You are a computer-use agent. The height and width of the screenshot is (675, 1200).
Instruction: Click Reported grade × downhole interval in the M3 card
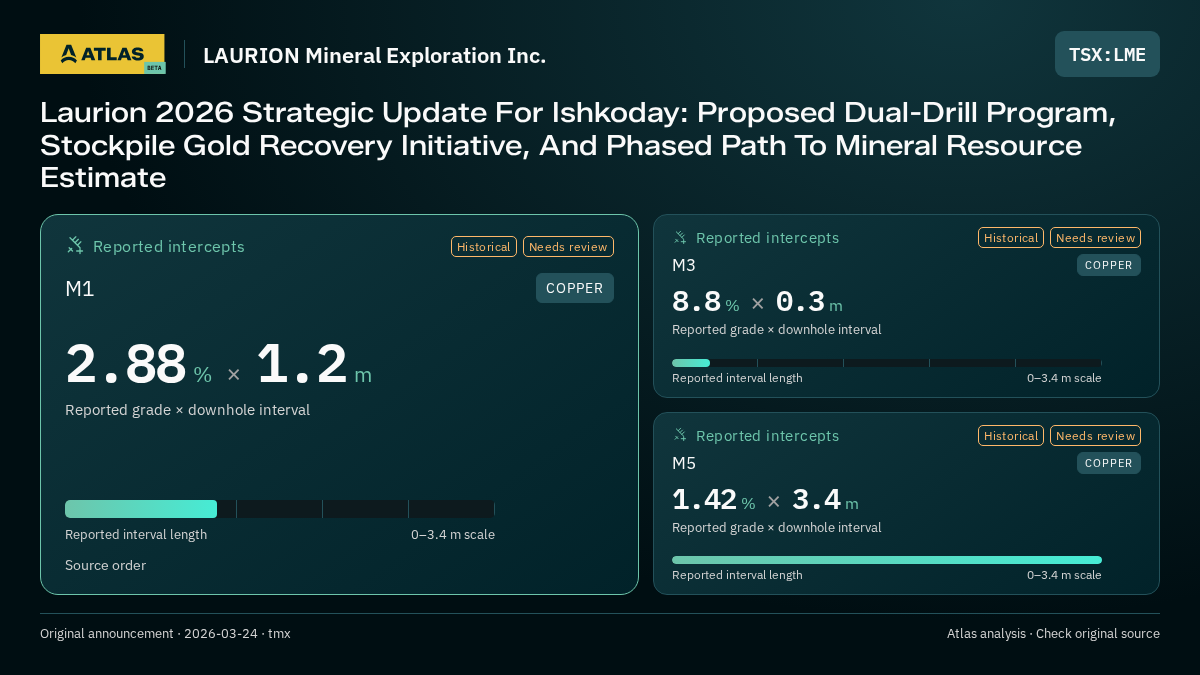(777, 330)
